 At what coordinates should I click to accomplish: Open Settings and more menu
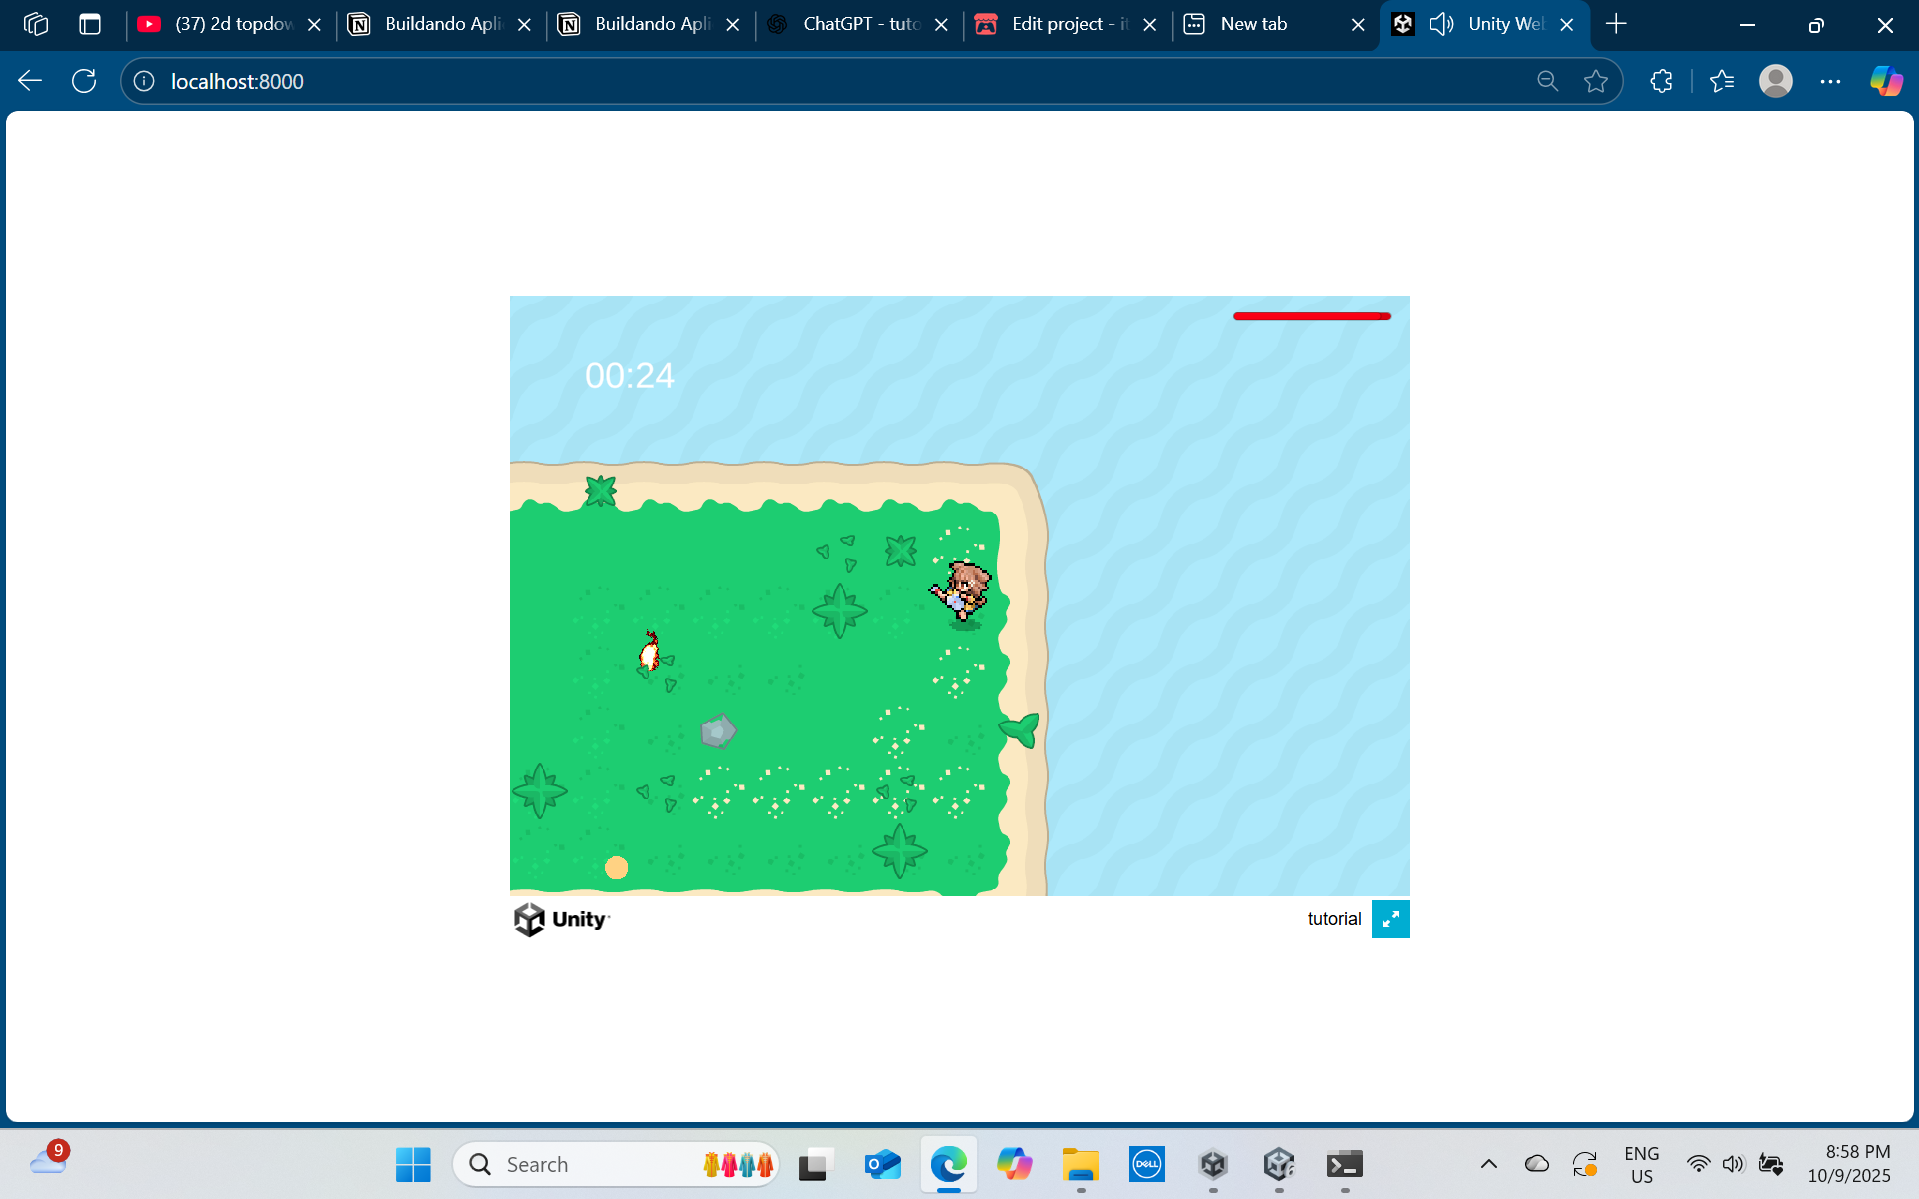(1830, 81)
